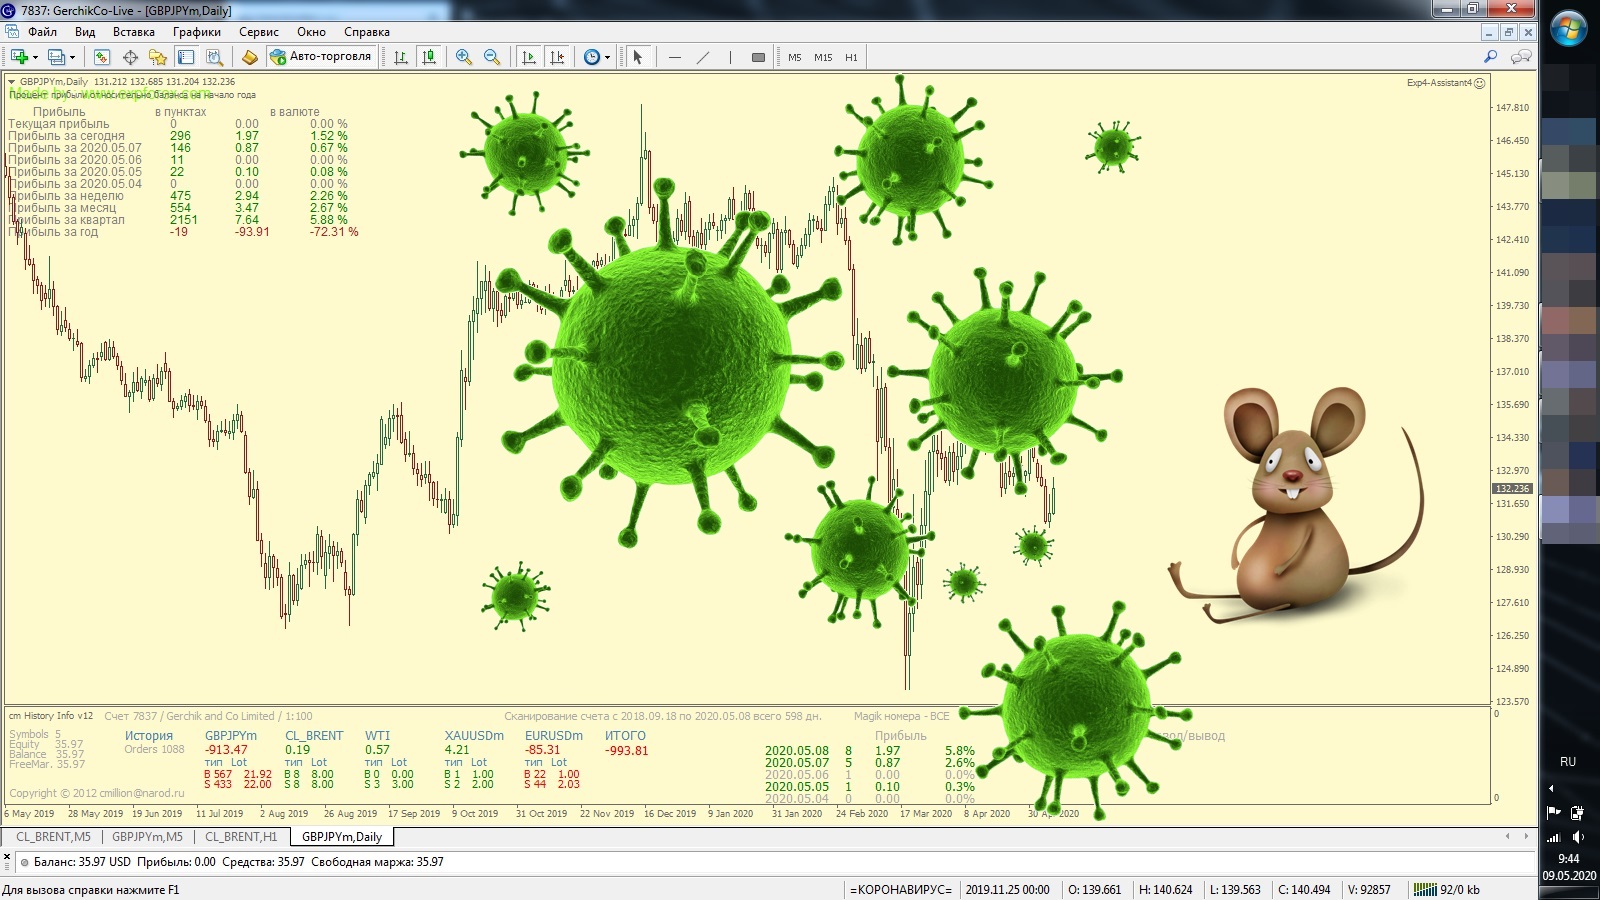
Task: Open the profiles dropdown arrow
Action: [73, 58]
